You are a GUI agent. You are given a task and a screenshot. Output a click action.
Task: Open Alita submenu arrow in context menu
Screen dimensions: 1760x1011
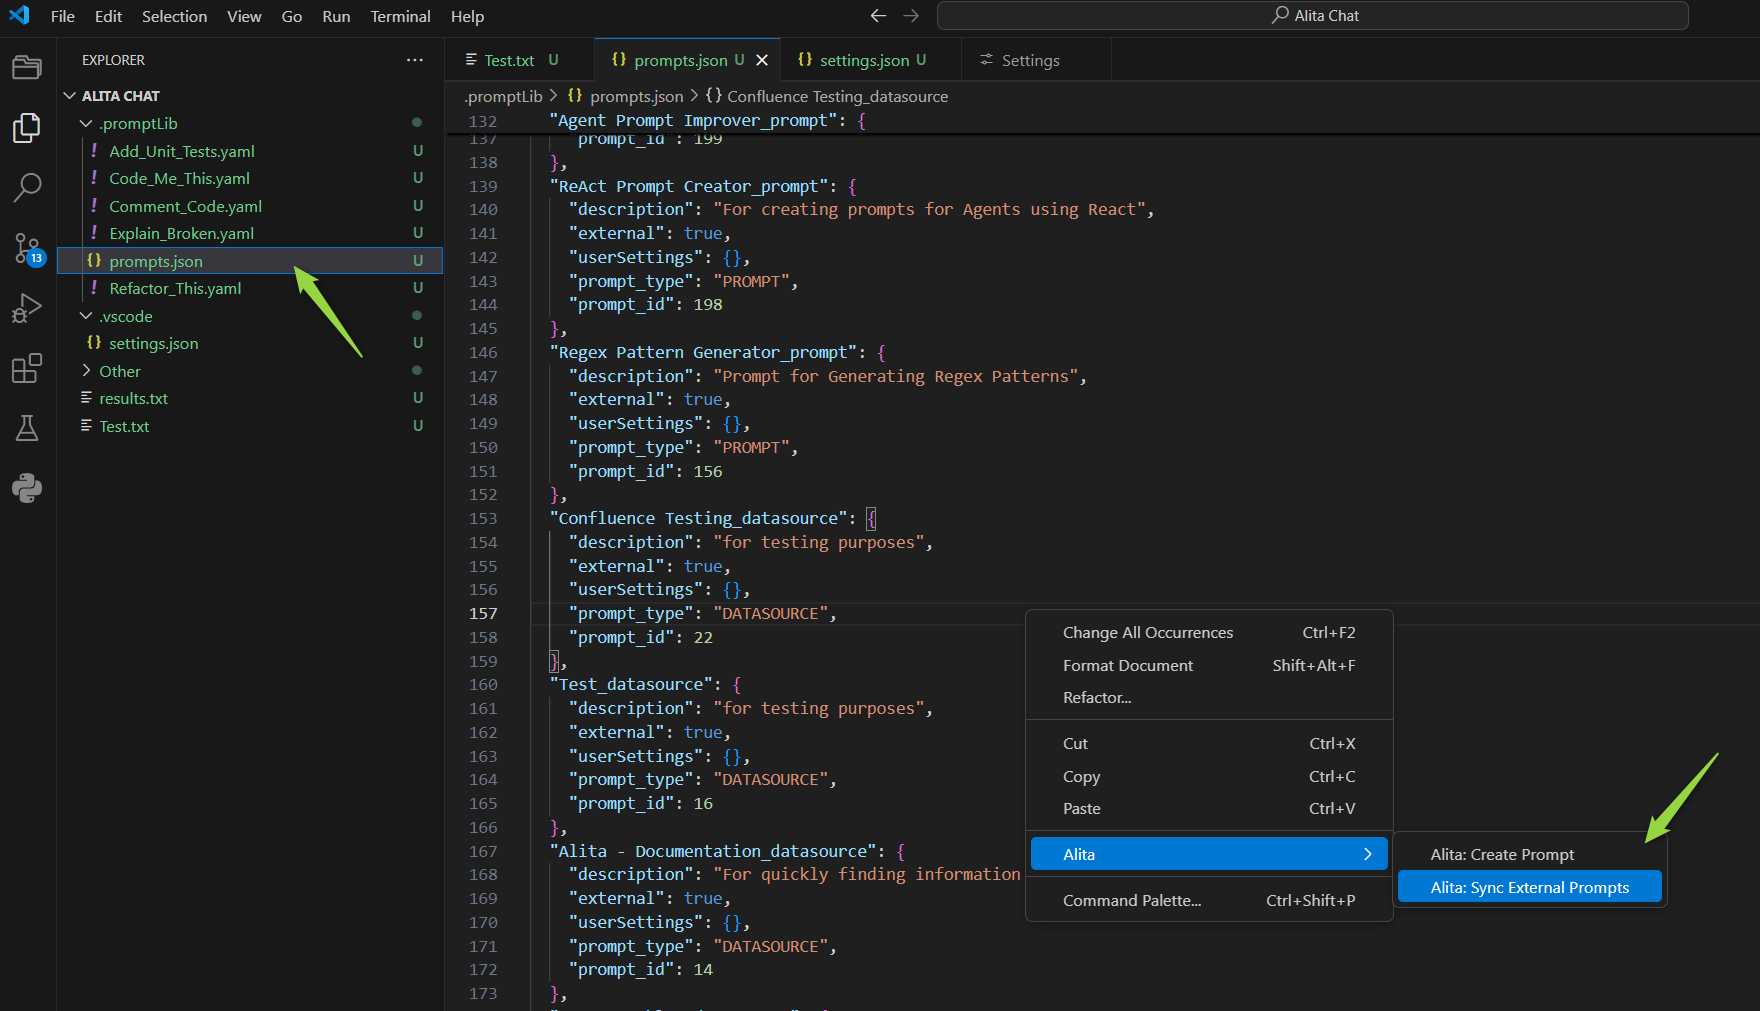(1368, 854)
